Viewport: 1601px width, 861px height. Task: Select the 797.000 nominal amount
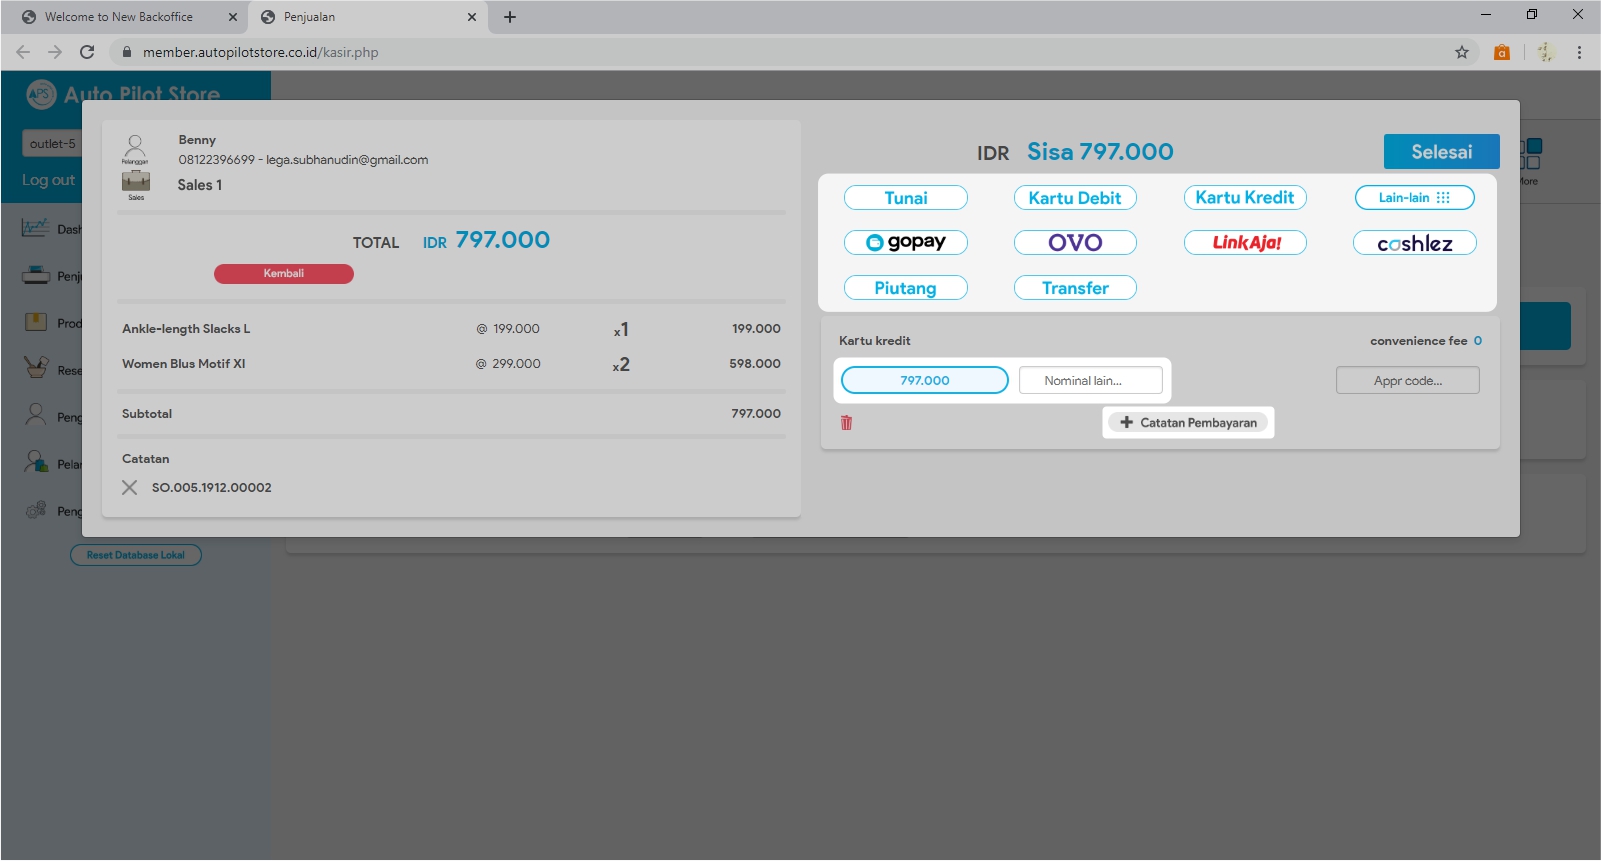[924, 381]
